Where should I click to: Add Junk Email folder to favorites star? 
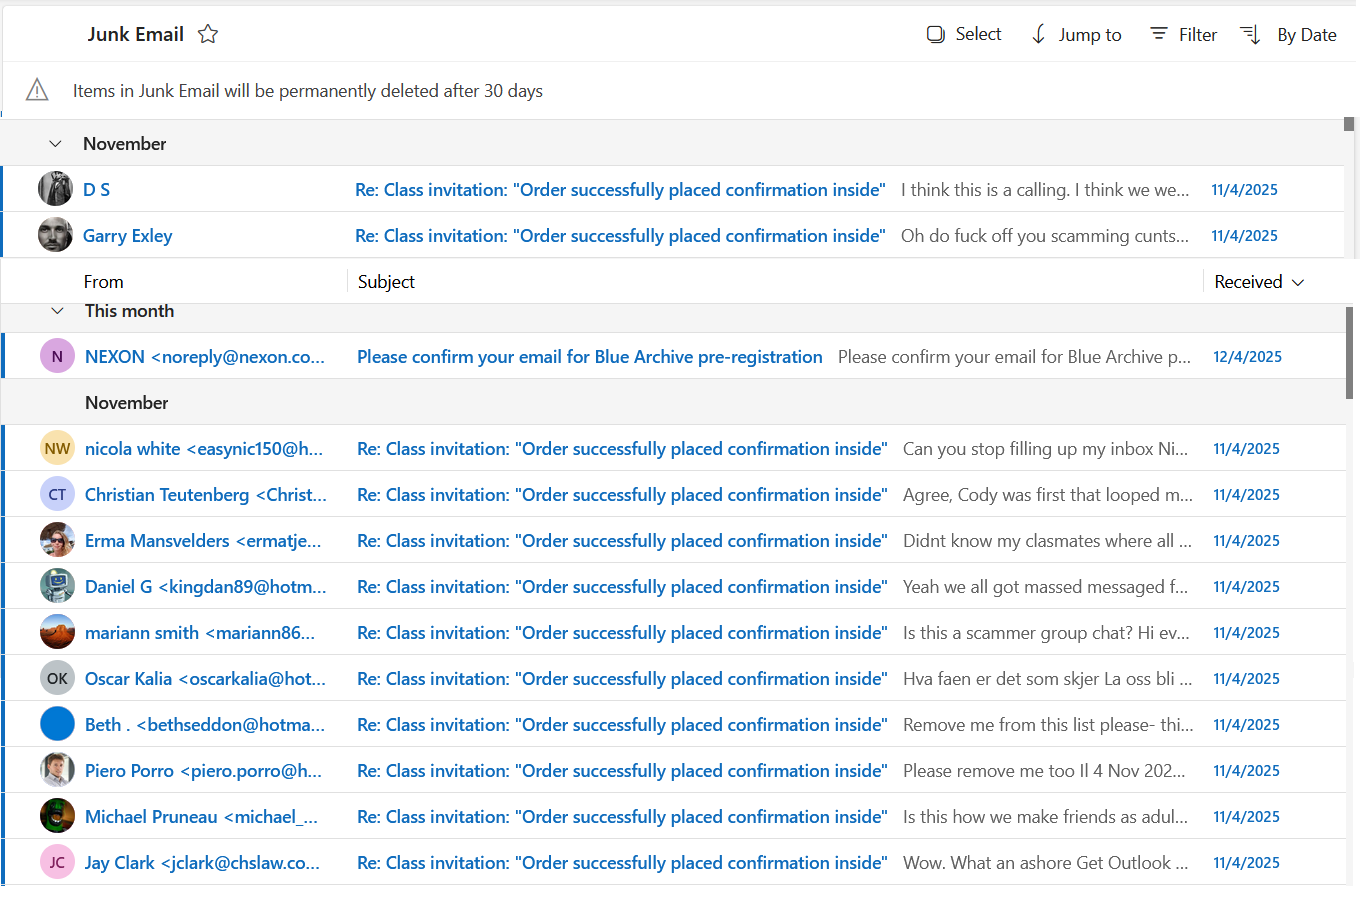point(208,34)
